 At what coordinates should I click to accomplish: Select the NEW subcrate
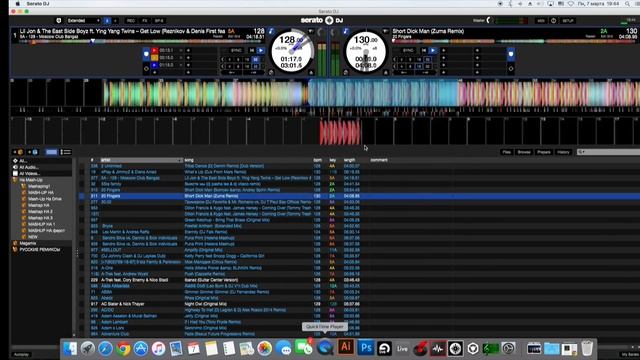coord(33,237)
